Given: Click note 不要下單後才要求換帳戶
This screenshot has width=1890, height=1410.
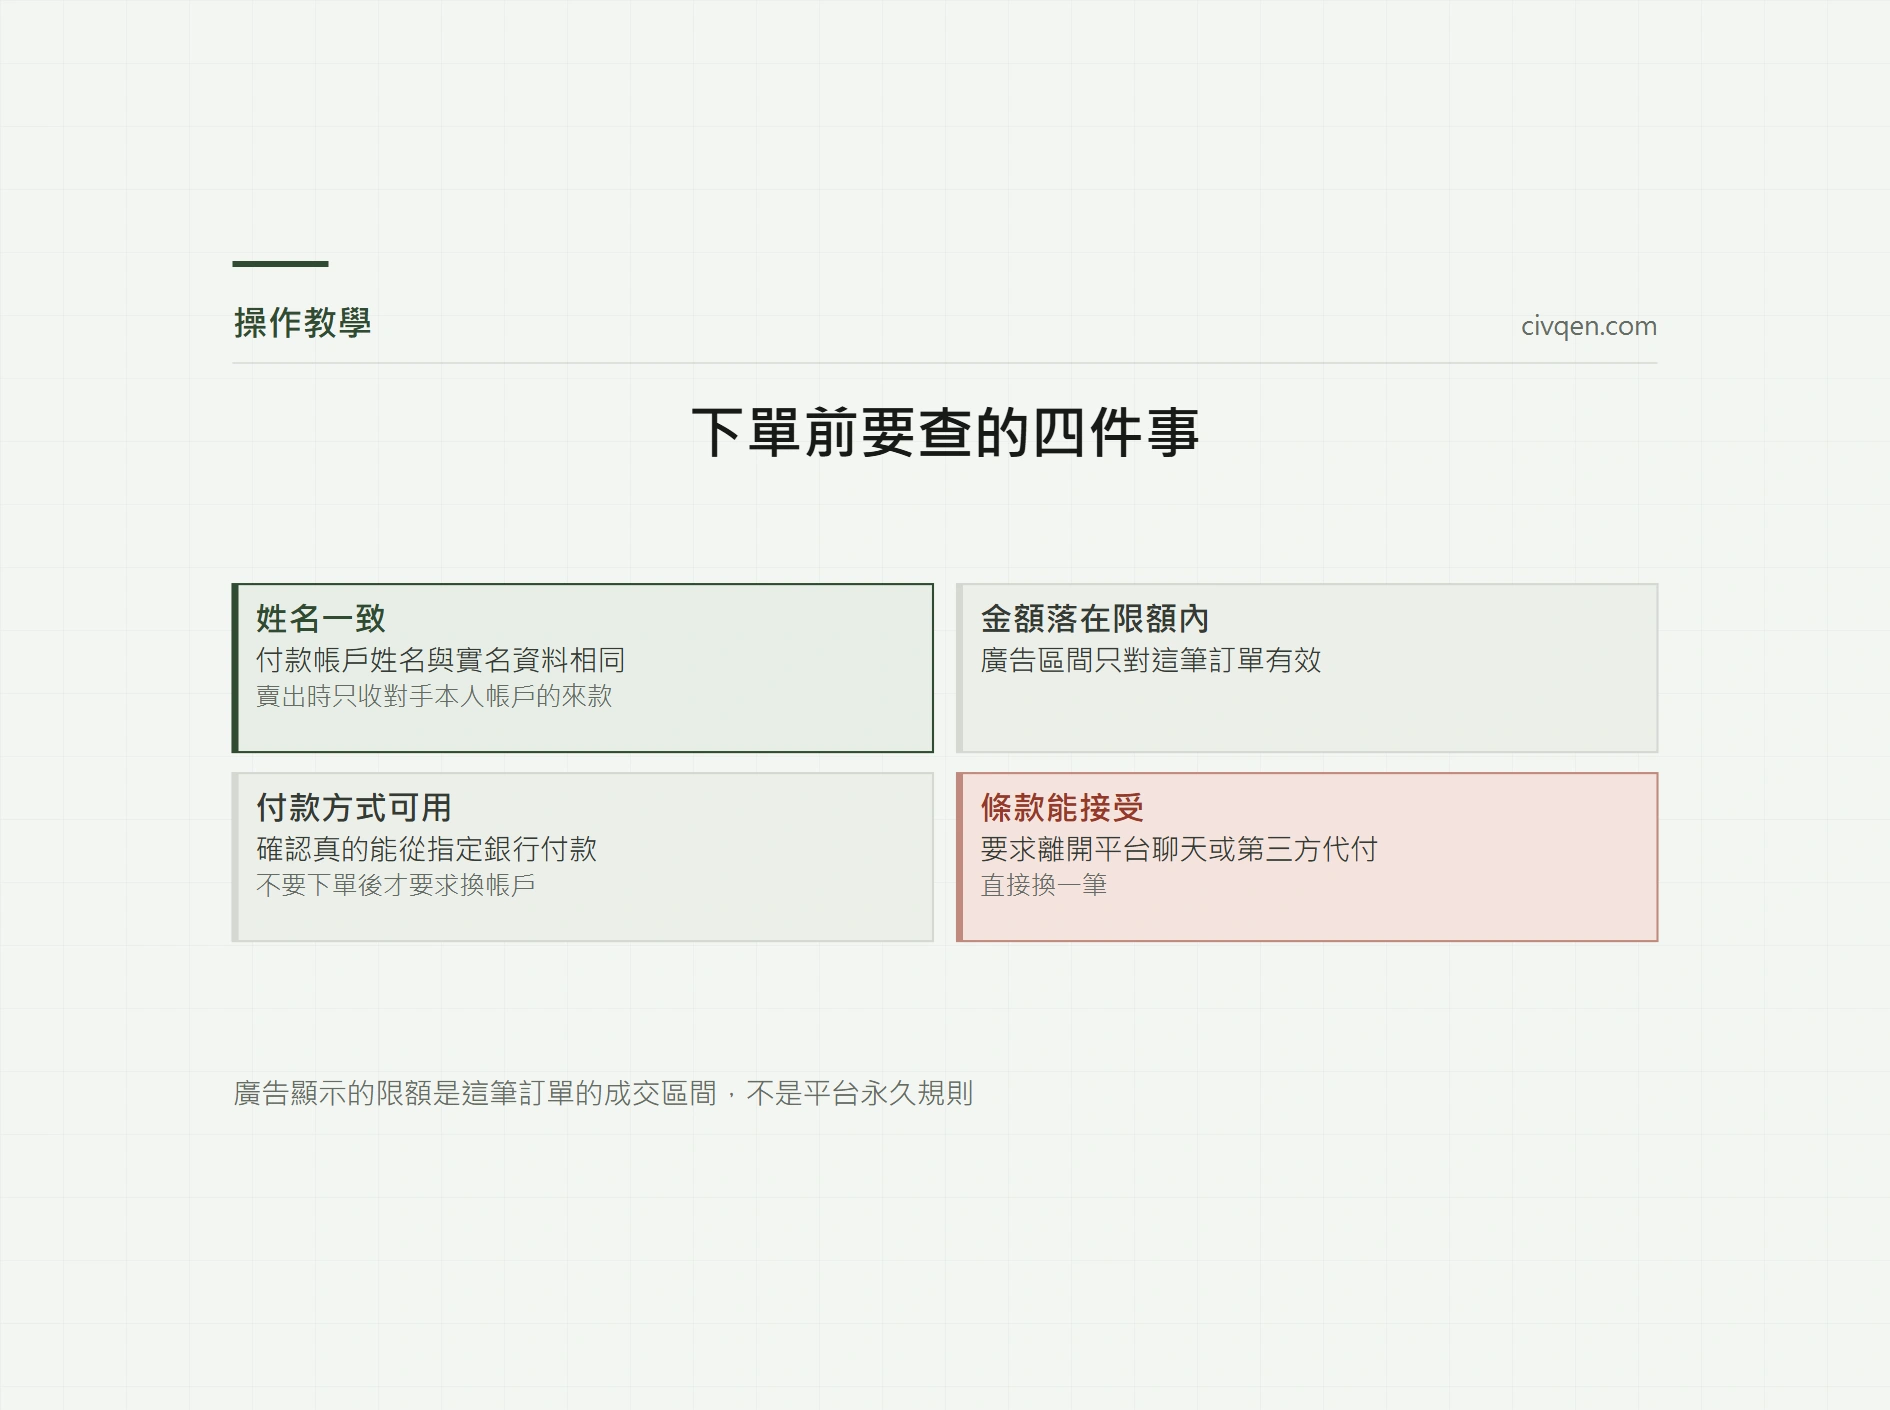Looking at the screenshot, I should point(396,885).
